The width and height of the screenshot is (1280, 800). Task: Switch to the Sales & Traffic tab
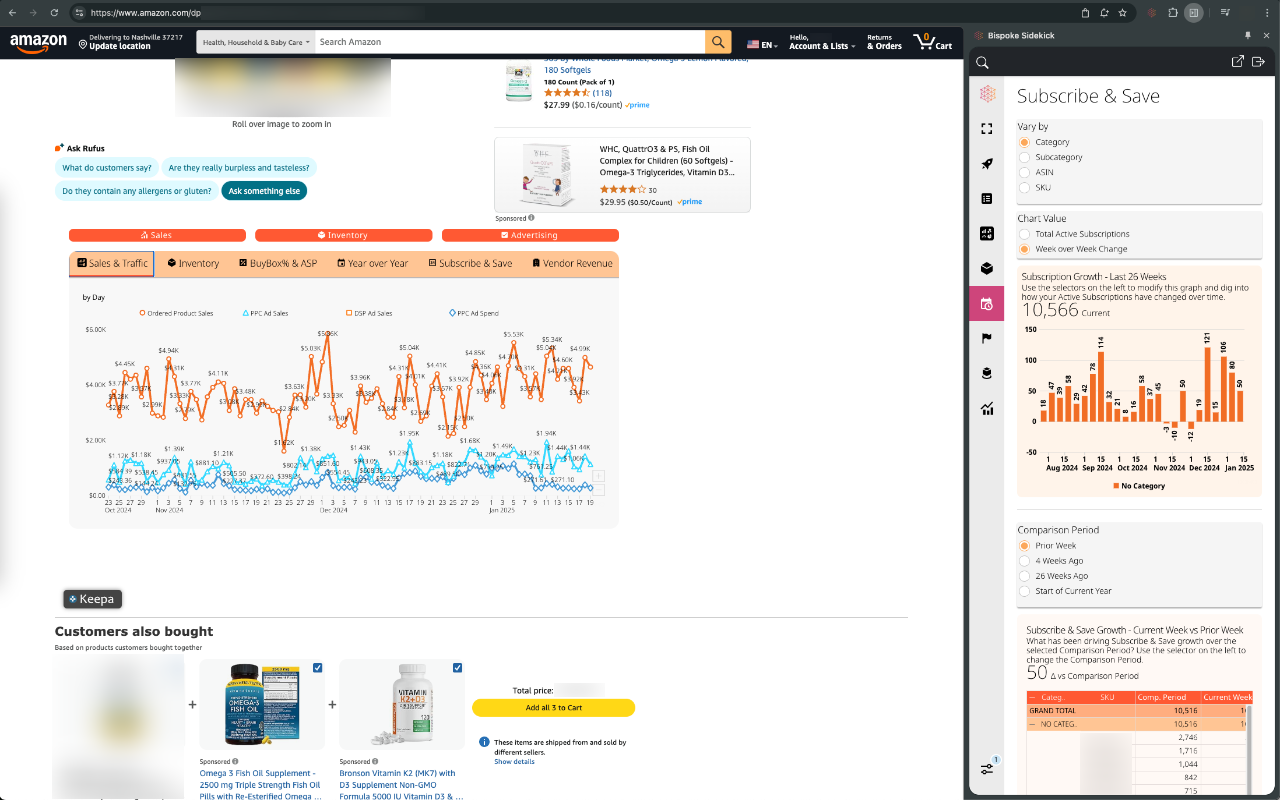tap(111, 264)
